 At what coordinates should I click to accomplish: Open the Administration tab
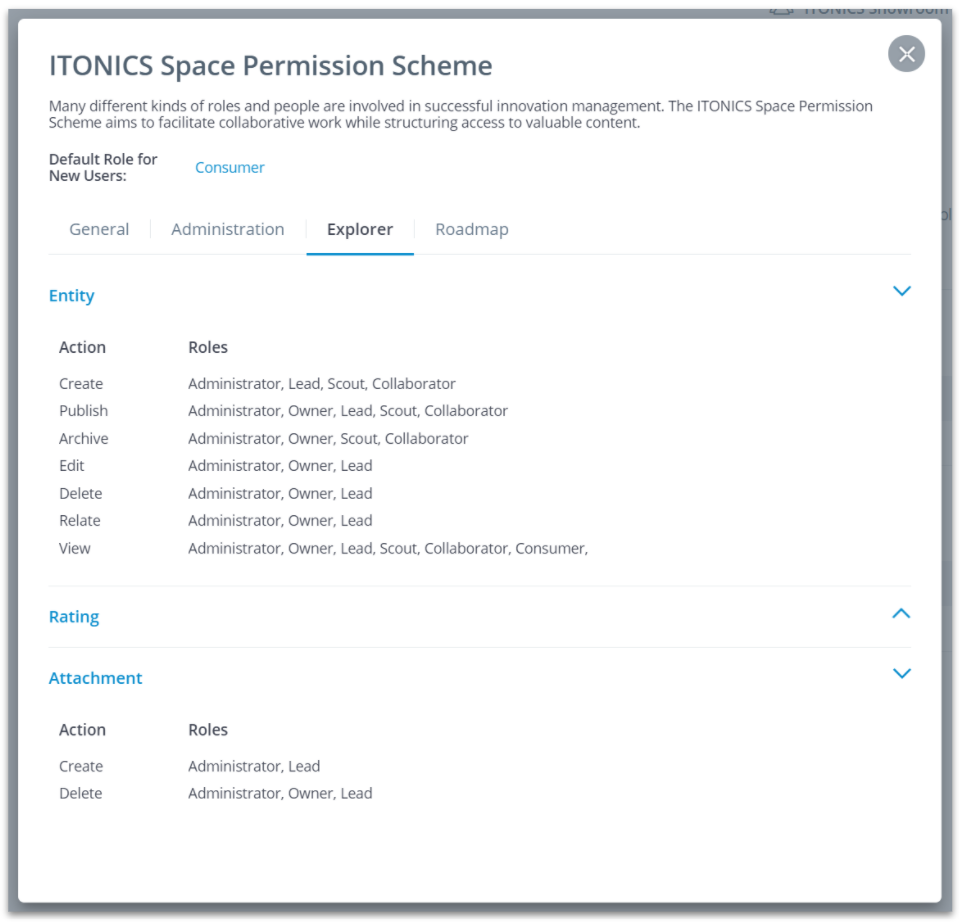point(228,229)
